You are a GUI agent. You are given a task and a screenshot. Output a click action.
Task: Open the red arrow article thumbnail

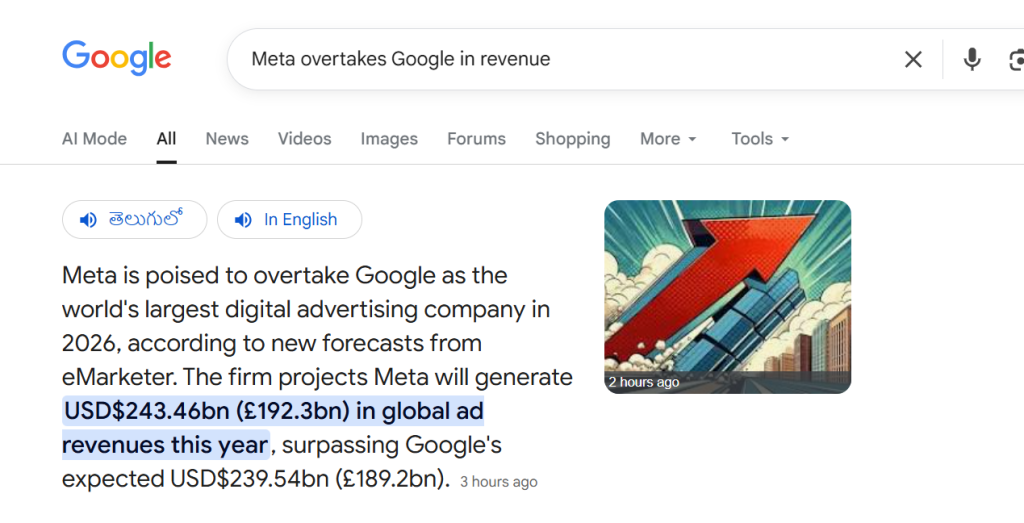click(x=727, y=296)
